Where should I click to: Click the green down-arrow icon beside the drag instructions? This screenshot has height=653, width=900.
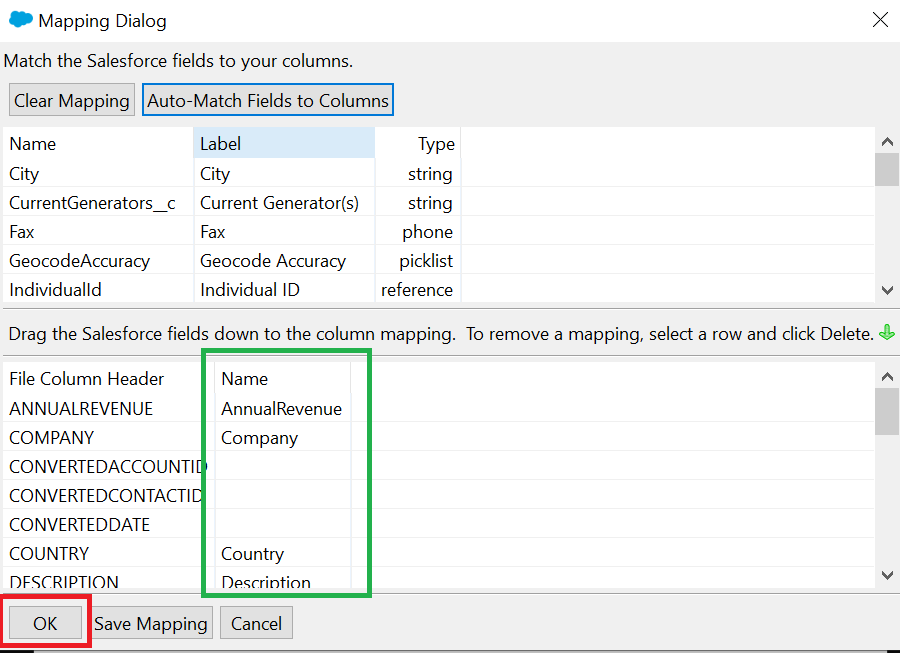click(887, 332)
